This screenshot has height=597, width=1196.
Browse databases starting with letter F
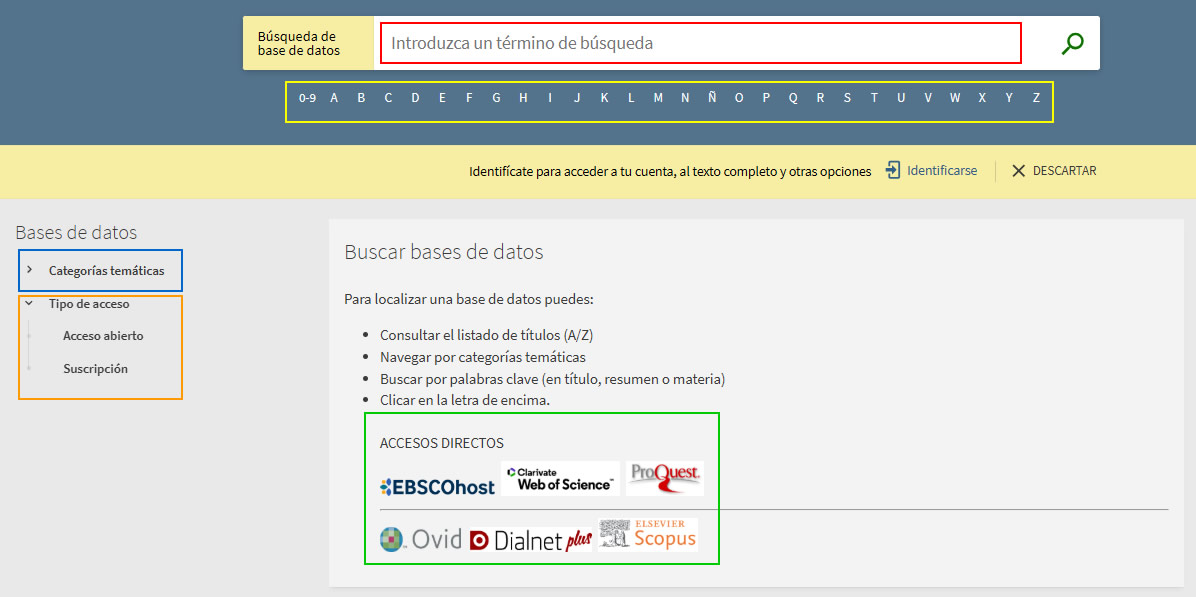pos(469,98)
